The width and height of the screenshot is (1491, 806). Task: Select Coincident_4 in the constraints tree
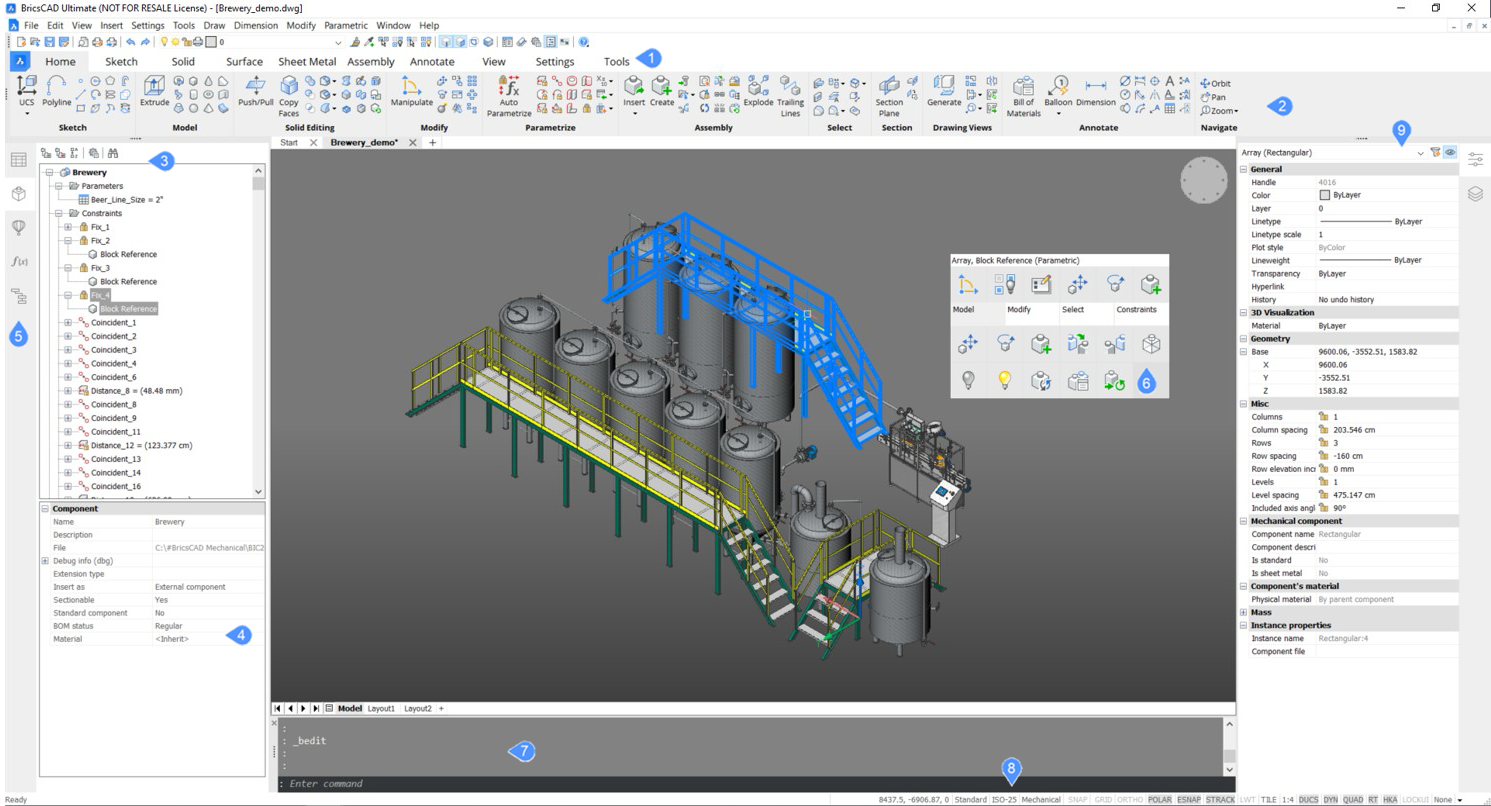114,363
